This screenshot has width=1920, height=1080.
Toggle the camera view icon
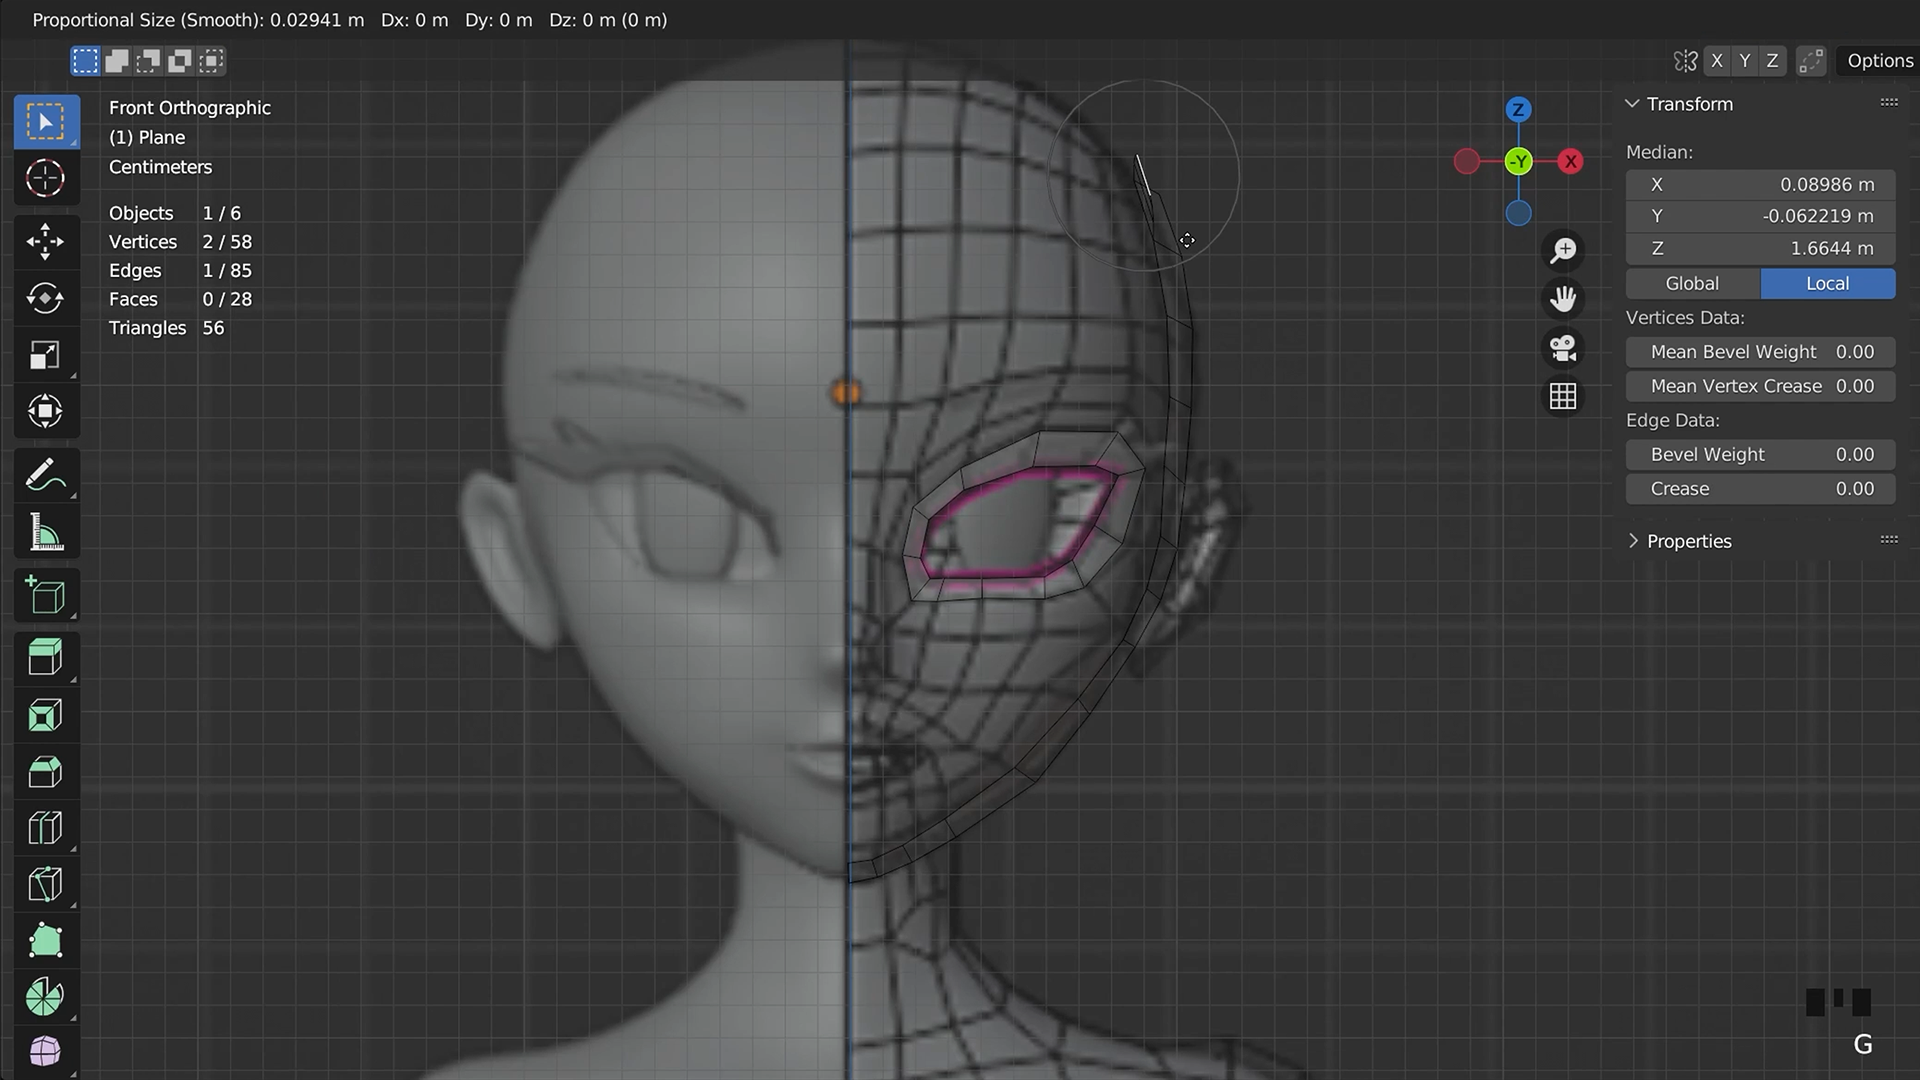[x=1564, y=348]
